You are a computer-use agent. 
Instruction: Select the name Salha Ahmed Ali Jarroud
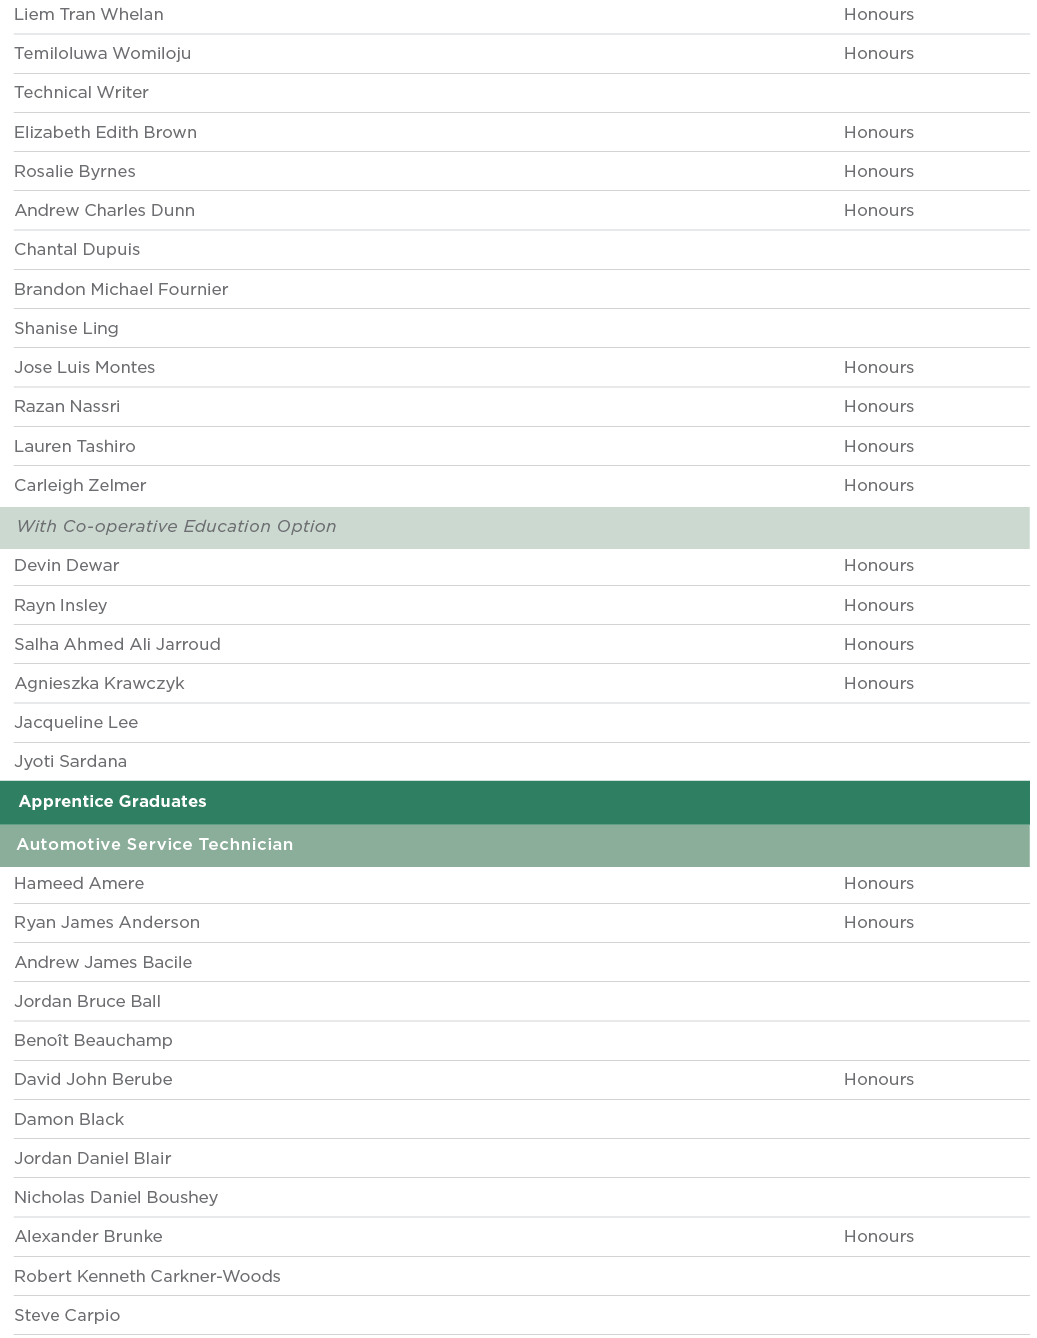(x=117, y=645)
